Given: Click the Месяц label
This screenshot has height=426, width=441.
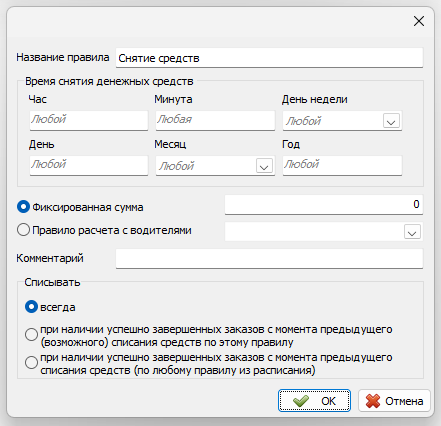Looking at the screenshot, I should 170,144.
